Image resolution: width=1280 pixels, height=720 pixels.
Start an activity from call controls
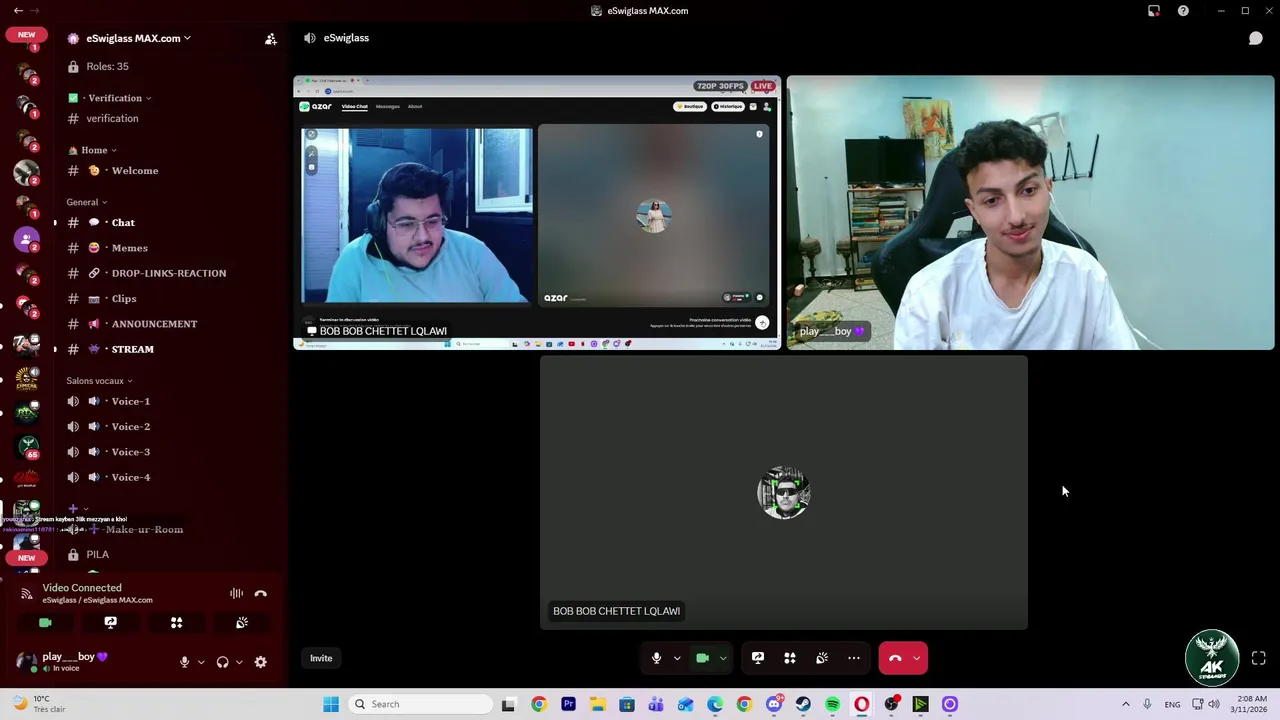[x=790, y=658]
